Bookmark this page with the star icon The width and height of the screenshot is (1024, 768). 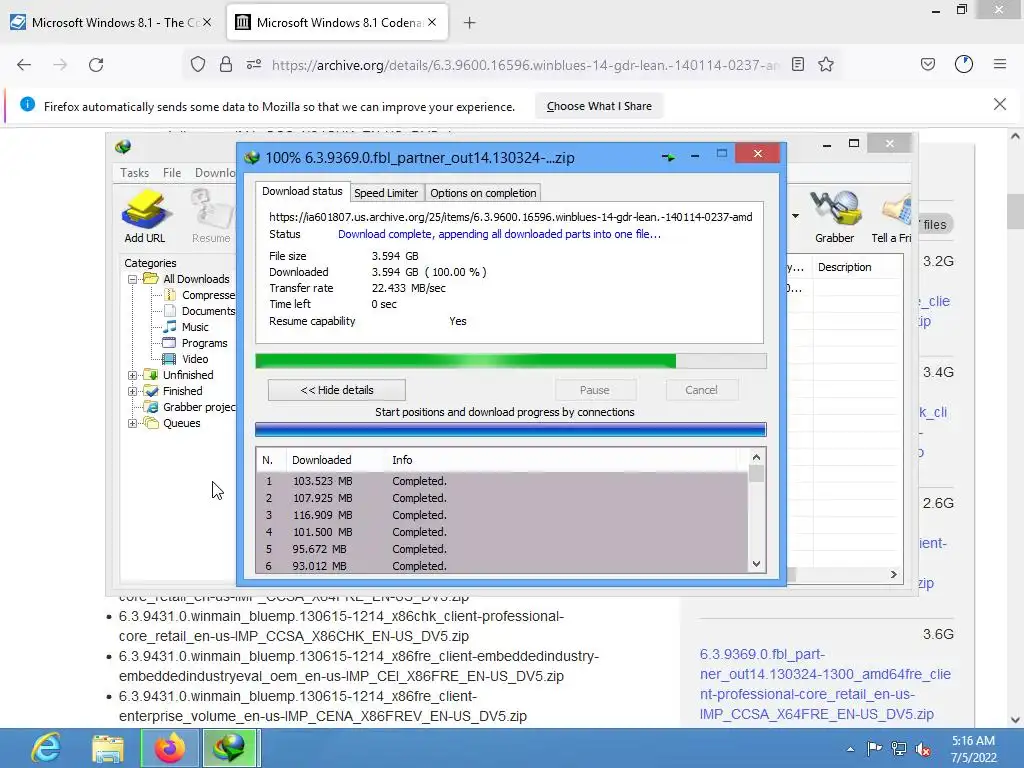click(x=826, y=65)
